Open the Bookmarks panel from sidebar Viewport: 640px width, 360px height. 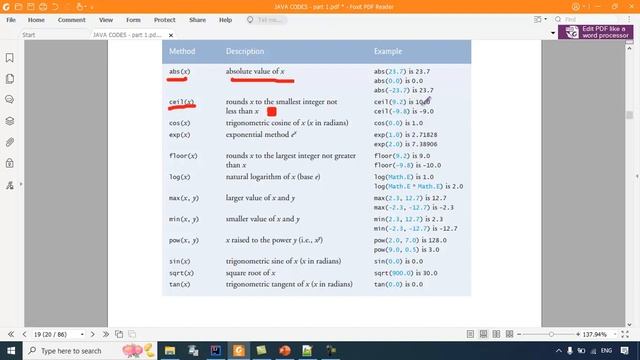[9, 58]
